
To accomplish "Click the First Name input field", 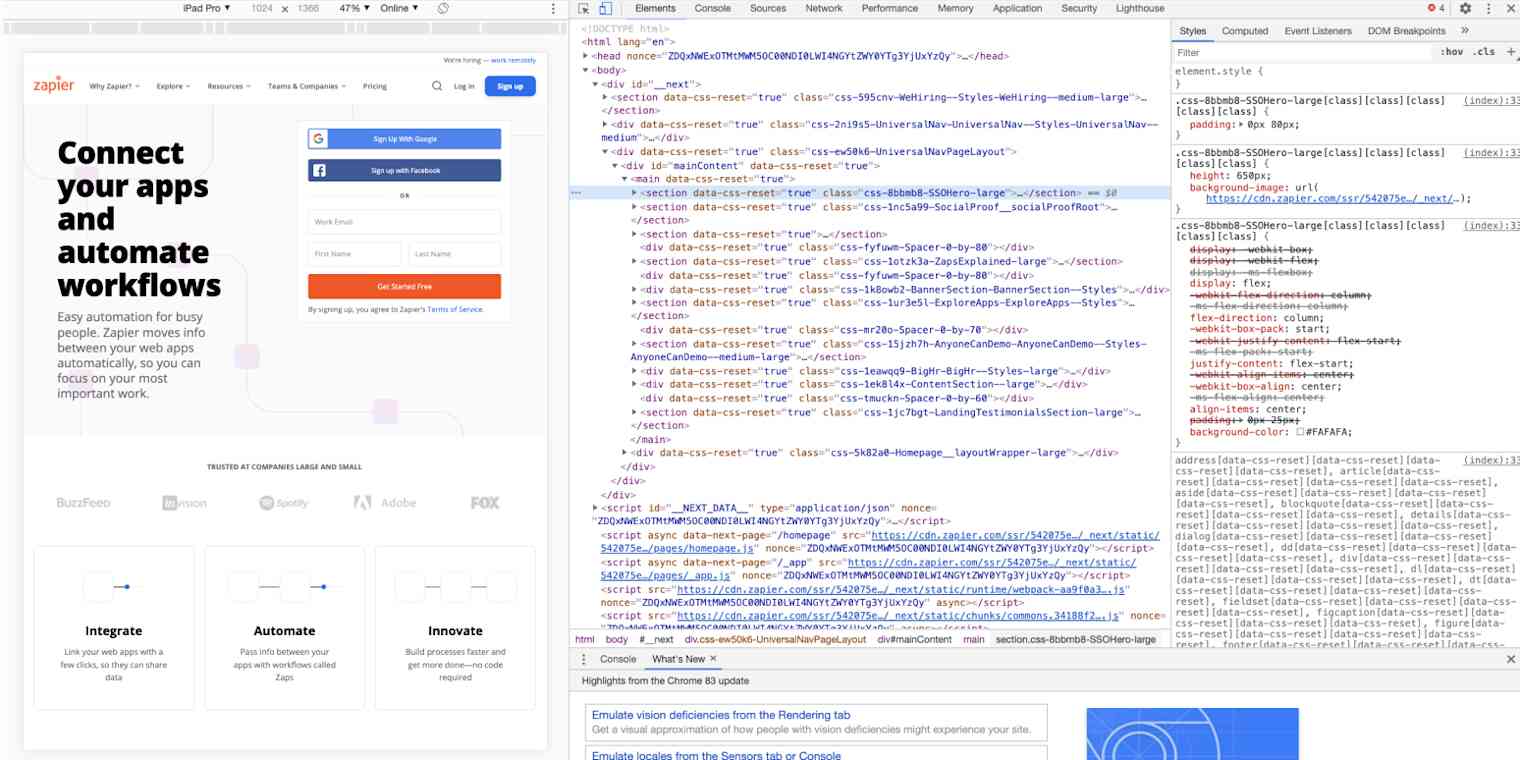I will (355, 254).
